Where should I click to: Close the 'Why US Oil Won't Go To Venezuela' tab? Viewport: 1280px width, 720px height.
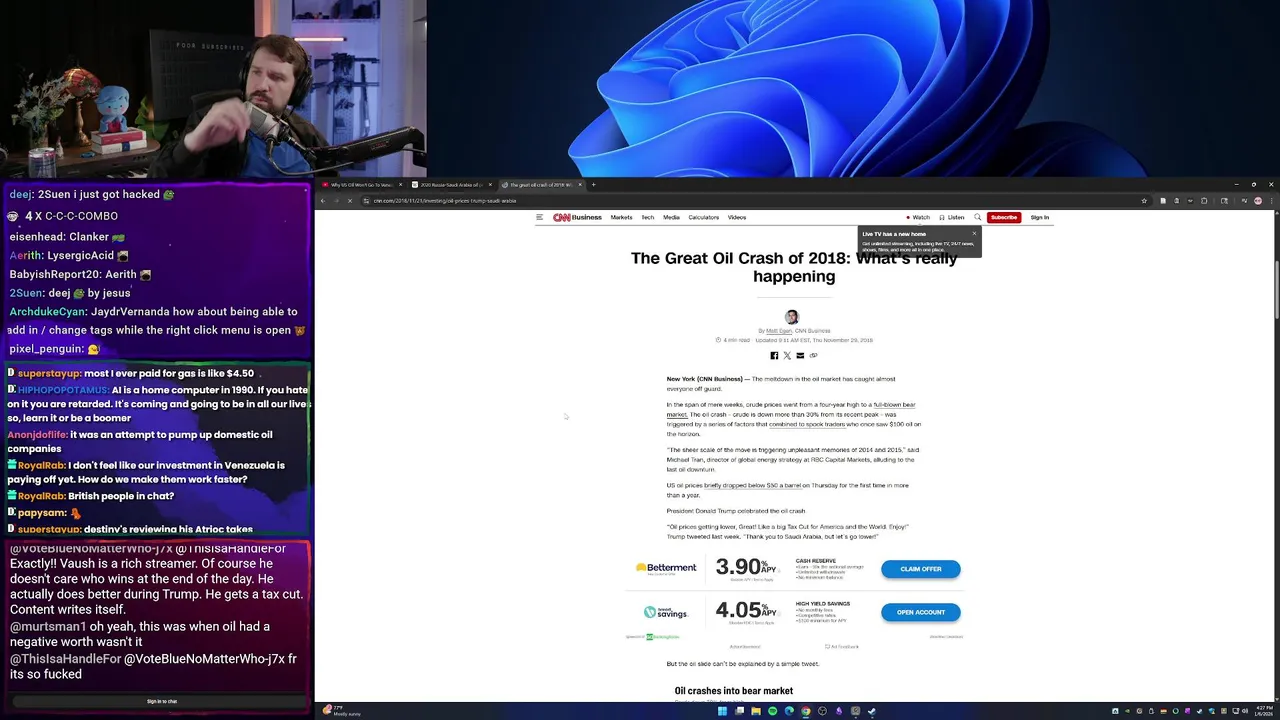[400, 185]
